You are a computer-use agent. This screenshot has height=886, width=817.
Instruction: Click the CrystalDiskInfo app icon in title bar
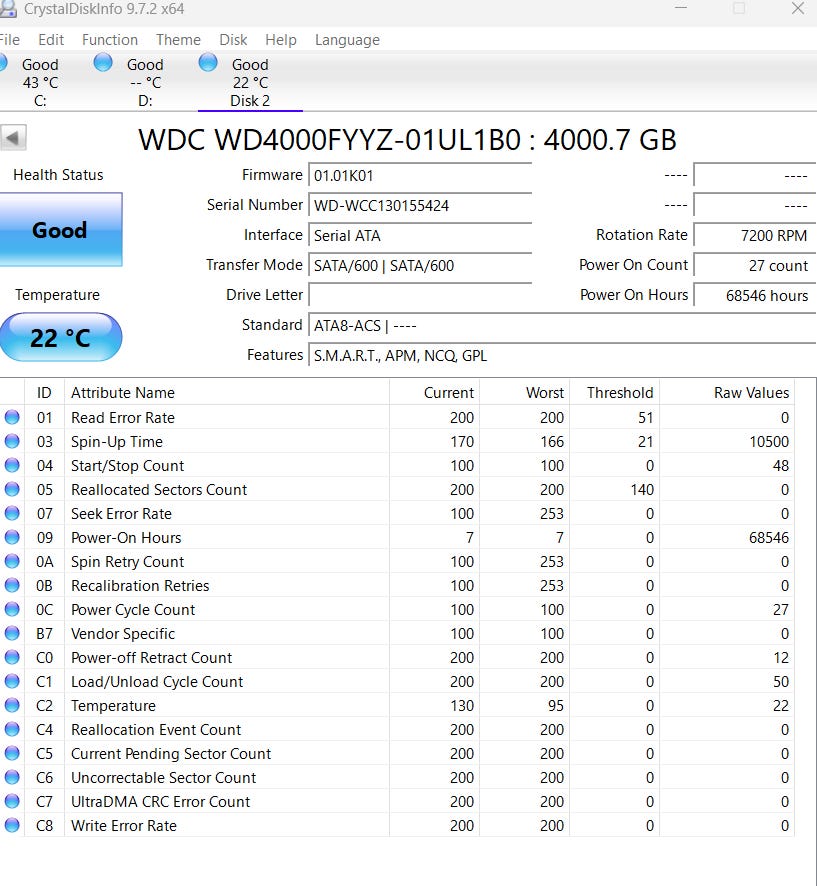(7, 8)
